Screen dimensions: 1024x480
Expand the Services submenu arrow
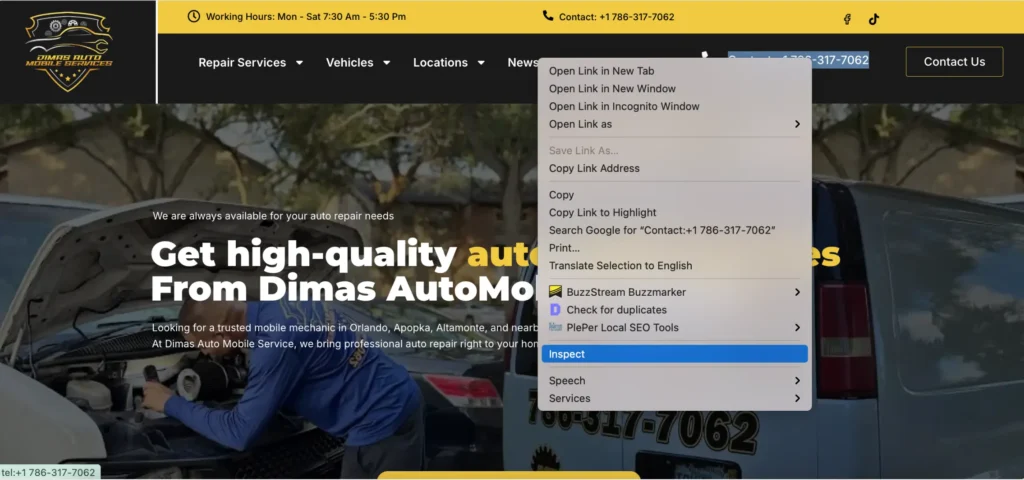(797, 398)
